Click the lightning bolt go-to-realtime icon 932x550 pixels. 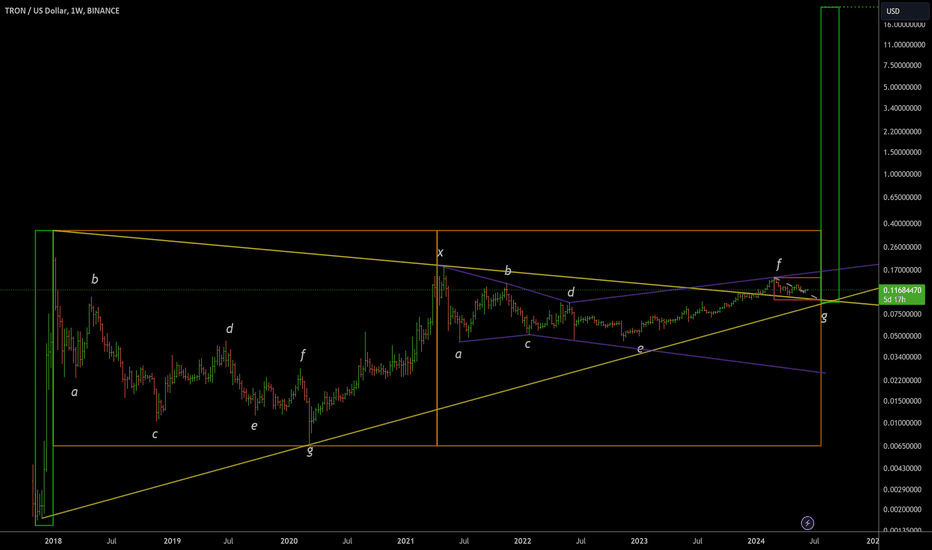(807, 523)
